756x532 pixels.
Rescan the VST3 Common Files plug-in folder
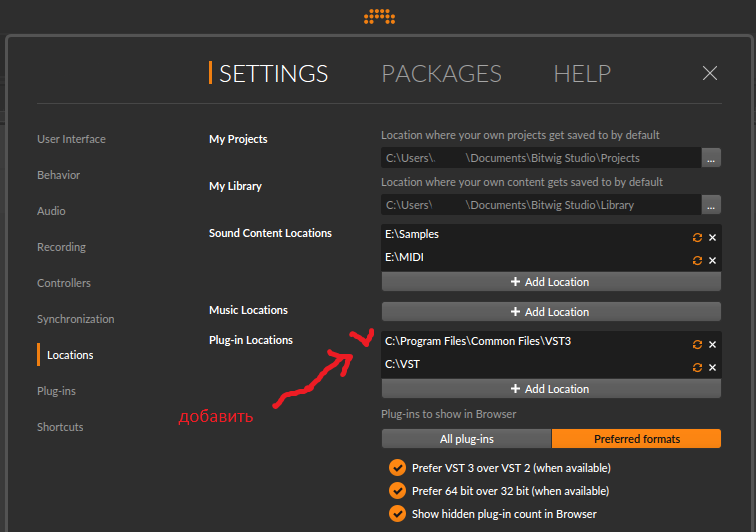697,344
